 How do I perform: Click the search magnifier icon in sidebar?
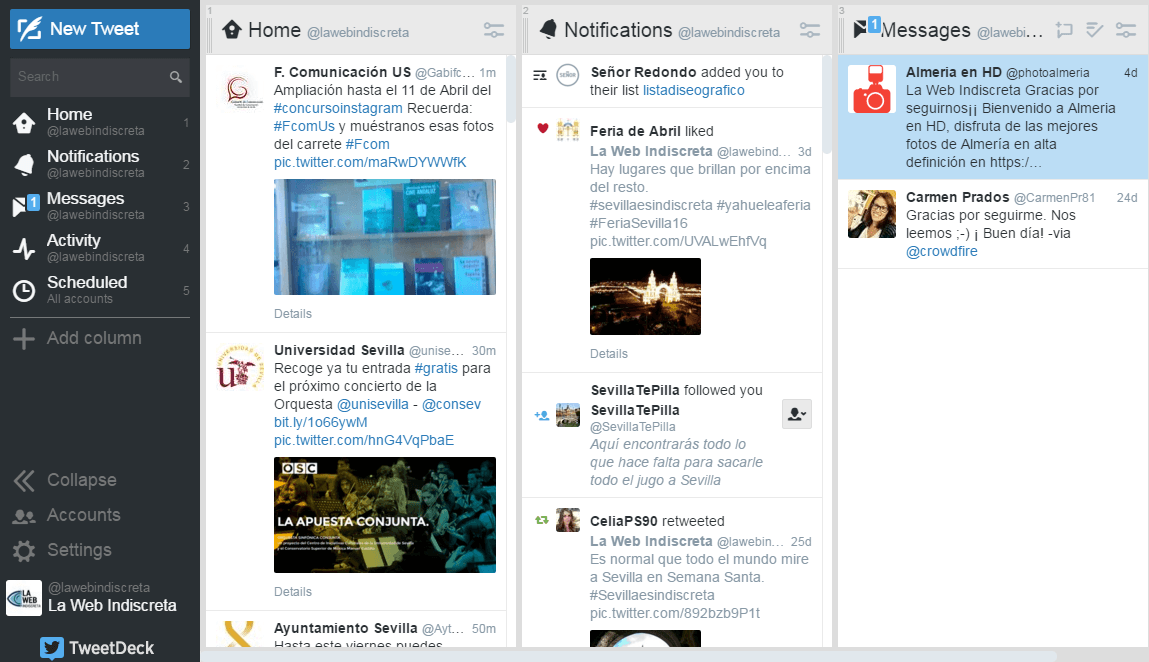point(176,77)
